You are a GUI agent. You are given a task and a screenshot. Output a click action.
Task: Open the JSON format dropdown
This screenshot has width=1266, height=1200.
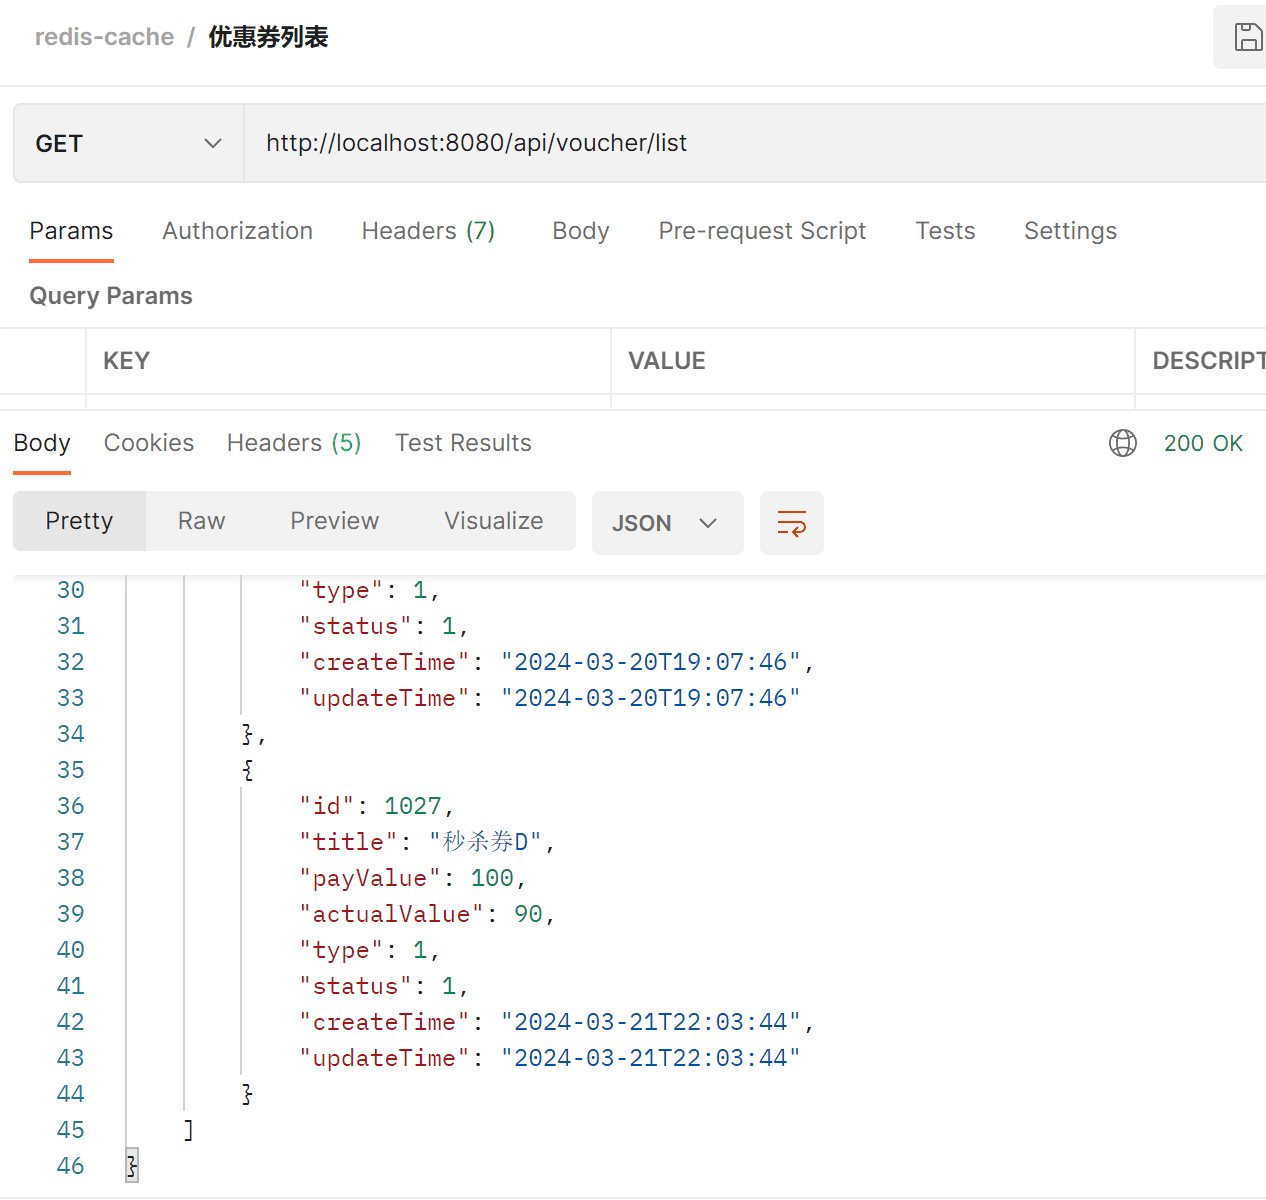pos(667,523)
